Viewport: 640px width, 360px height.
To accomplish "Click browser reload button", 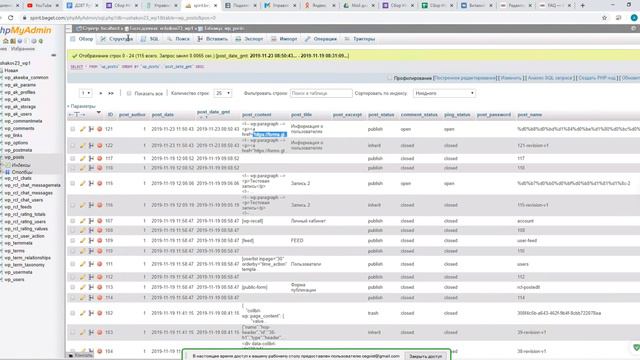I will click(11, 18).
